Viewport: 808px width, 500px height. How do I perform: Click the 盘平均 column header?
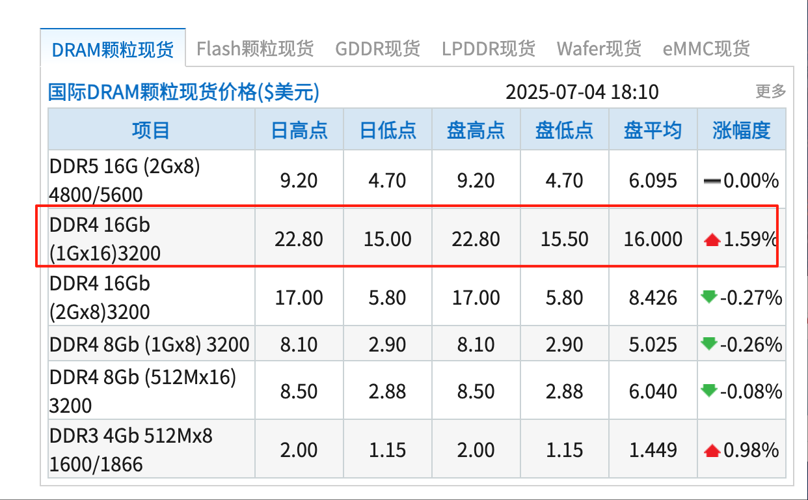coord(653,130)
